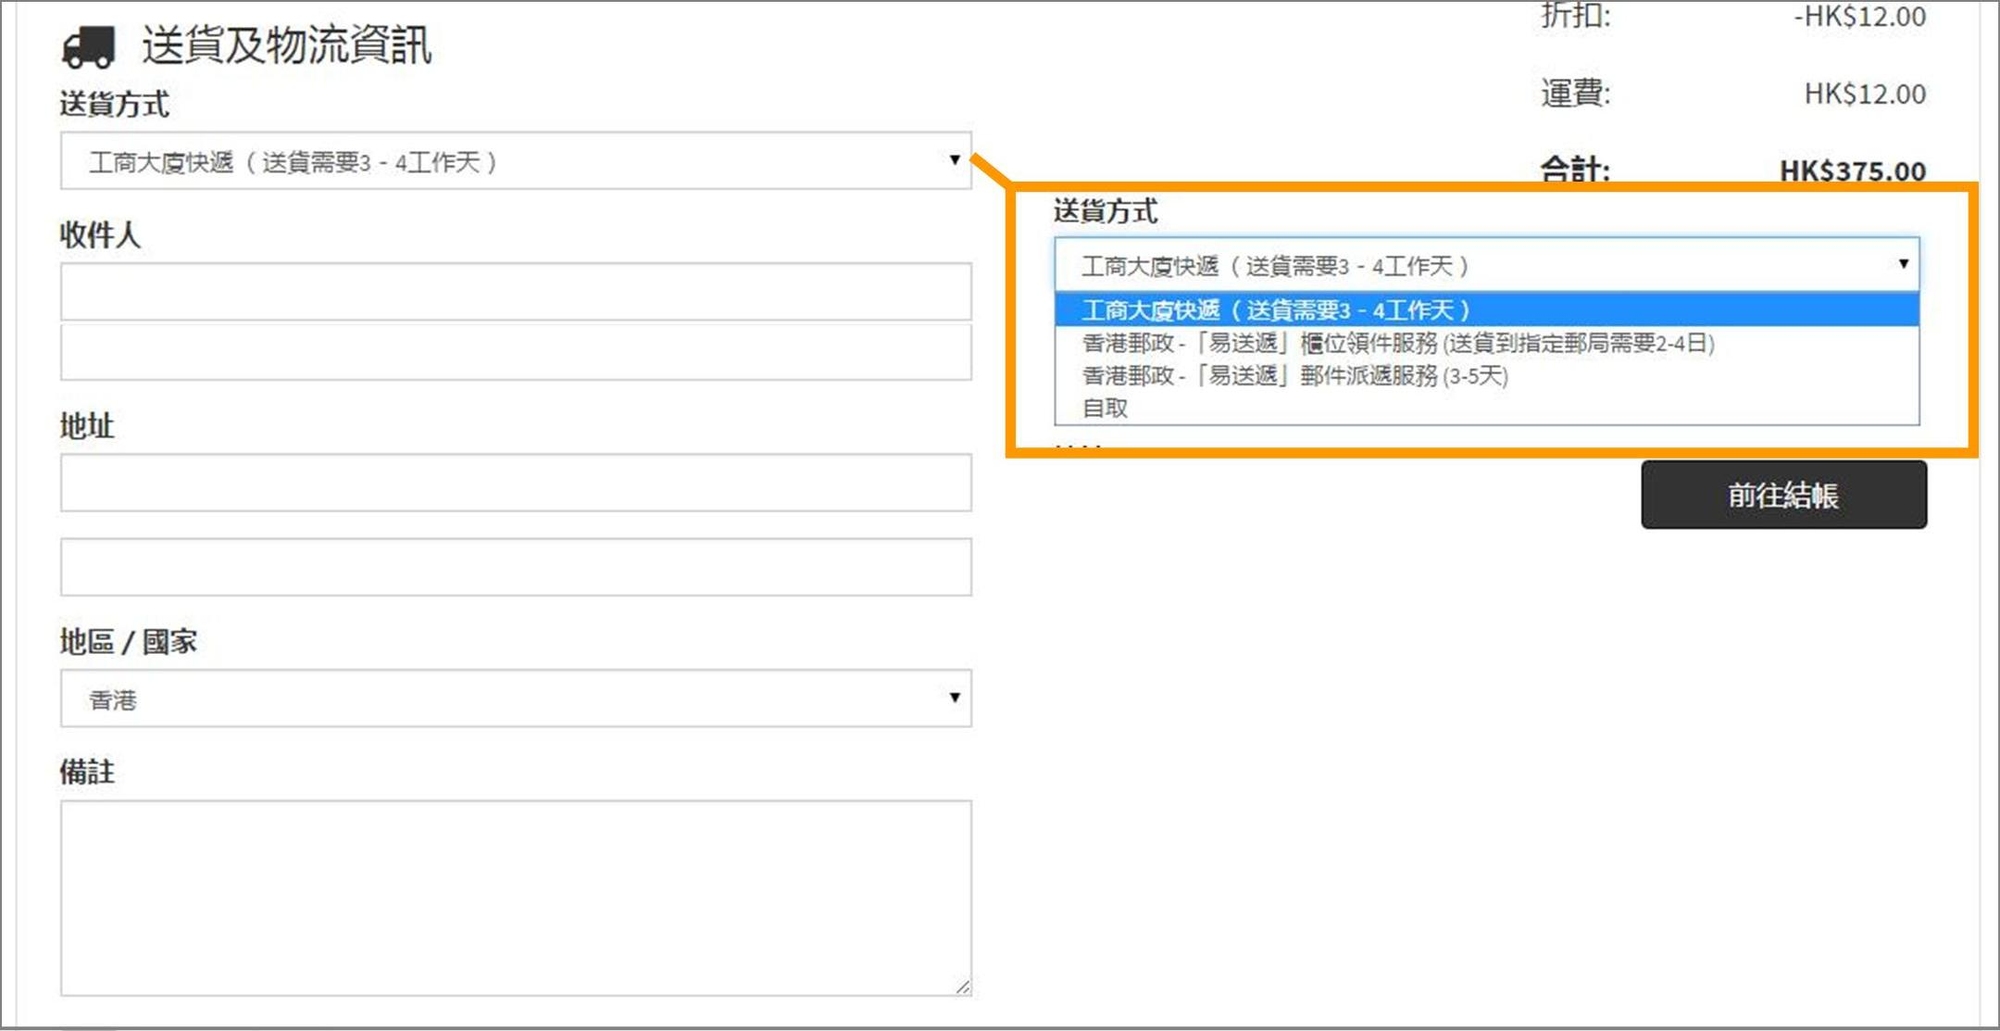Click the delivery truck icon
The height and width of the screenshot is (1031, 2000).
(x=88, y=46)
